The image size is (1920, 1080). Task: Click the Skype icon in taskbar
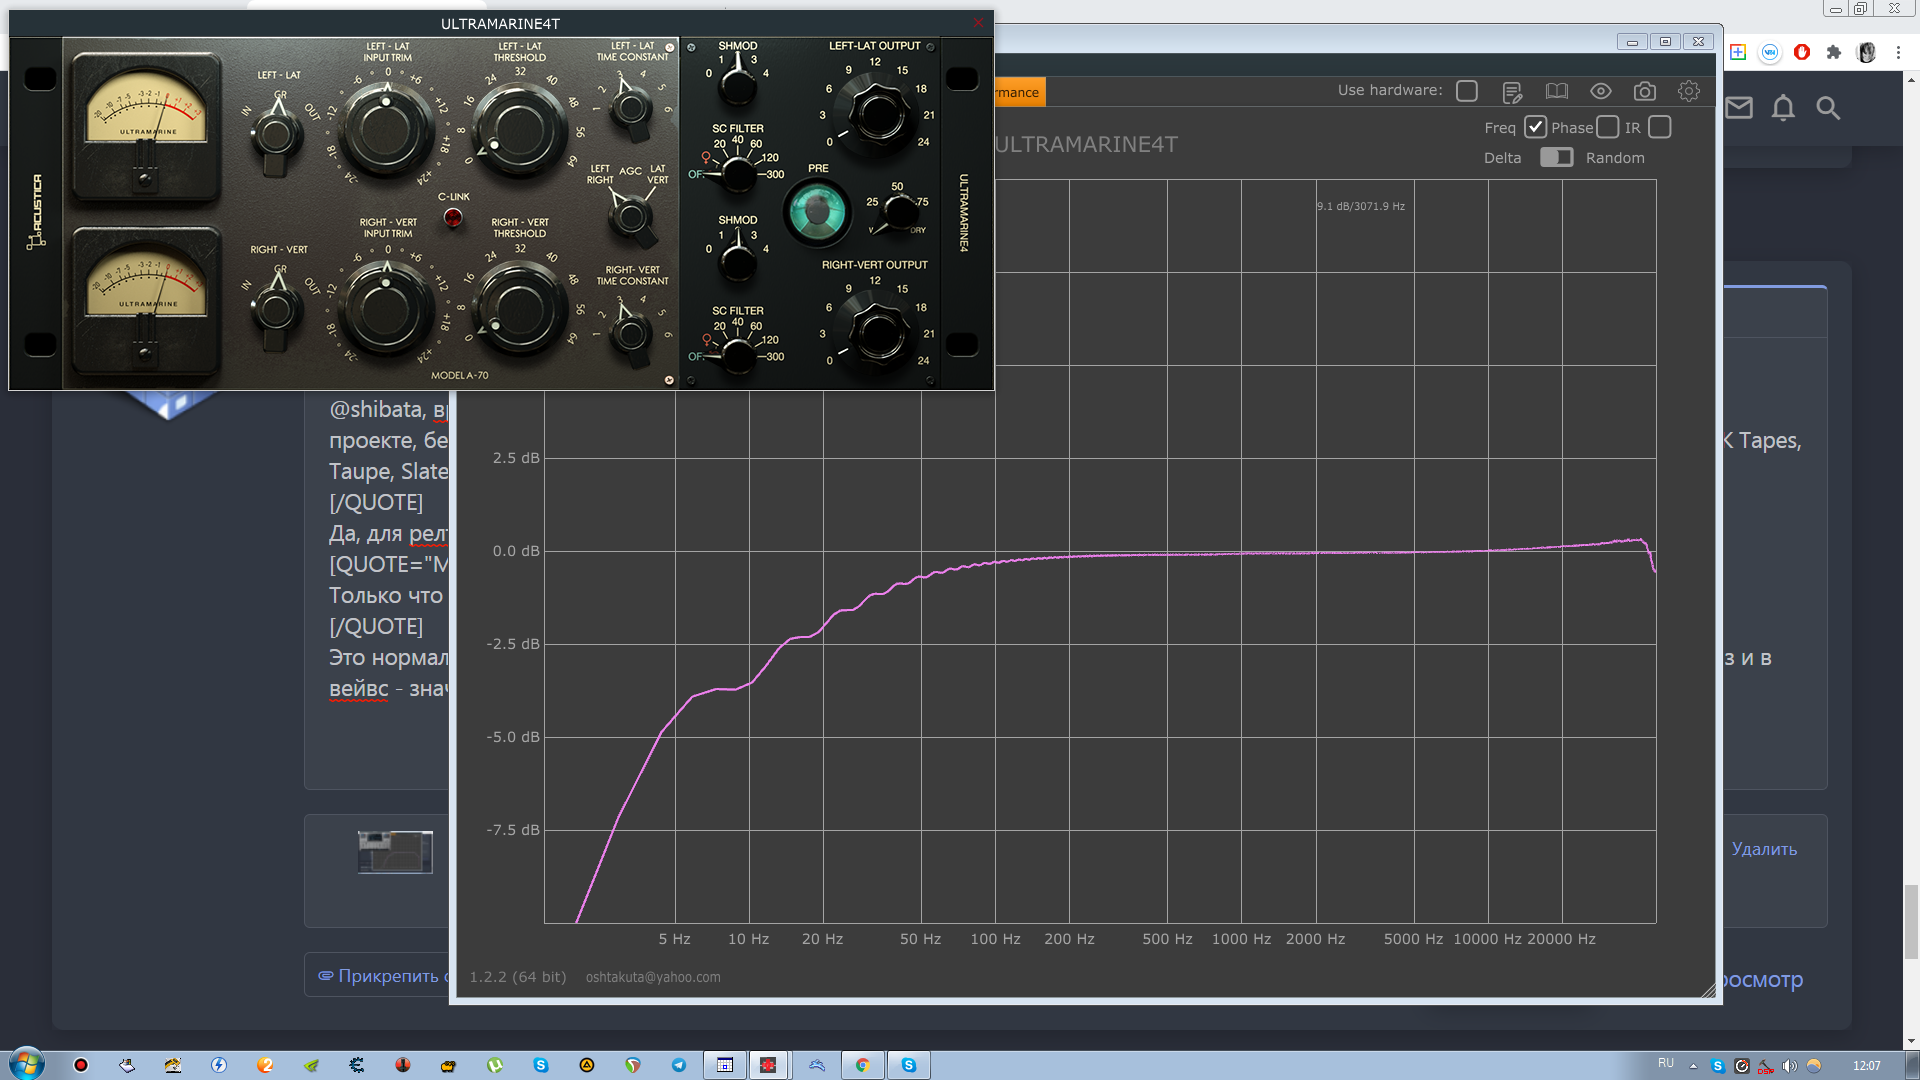click(908, 1065)
